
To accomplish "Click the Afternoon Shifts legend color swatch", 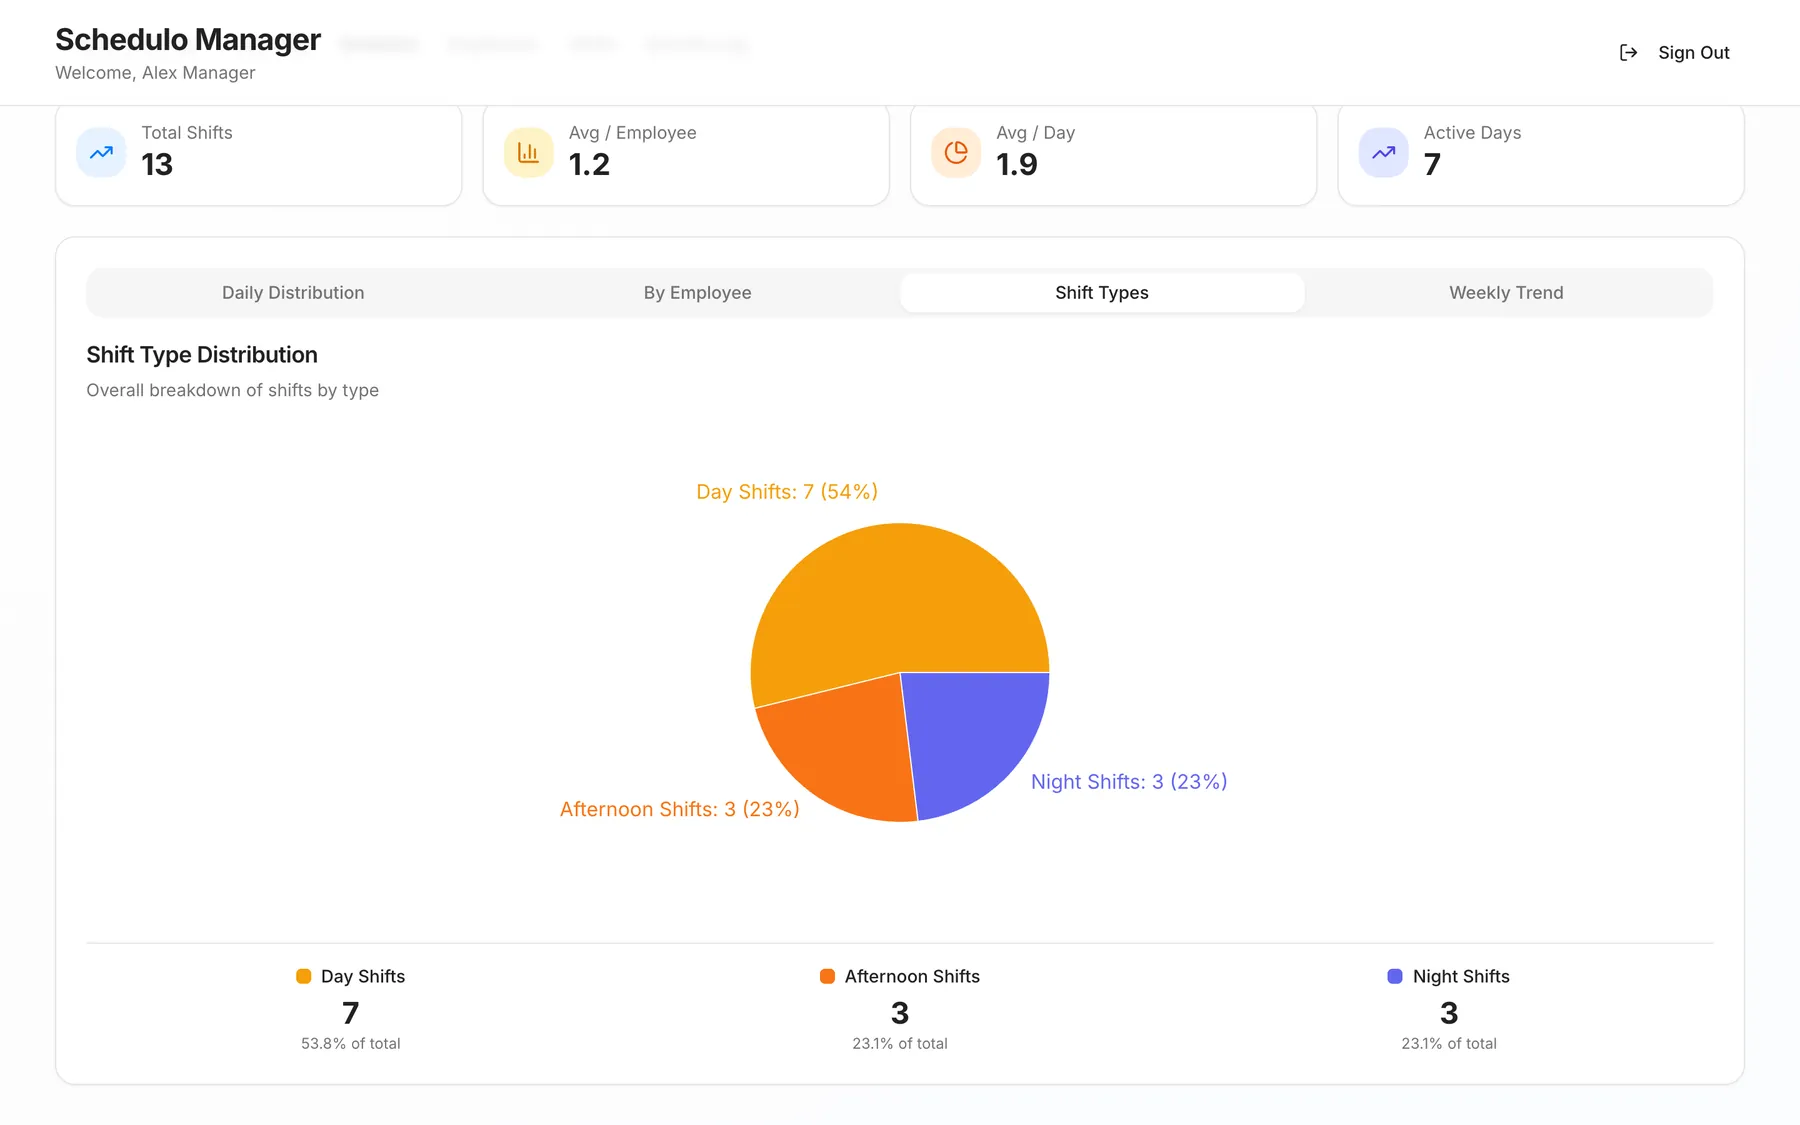I will [827, 976].
